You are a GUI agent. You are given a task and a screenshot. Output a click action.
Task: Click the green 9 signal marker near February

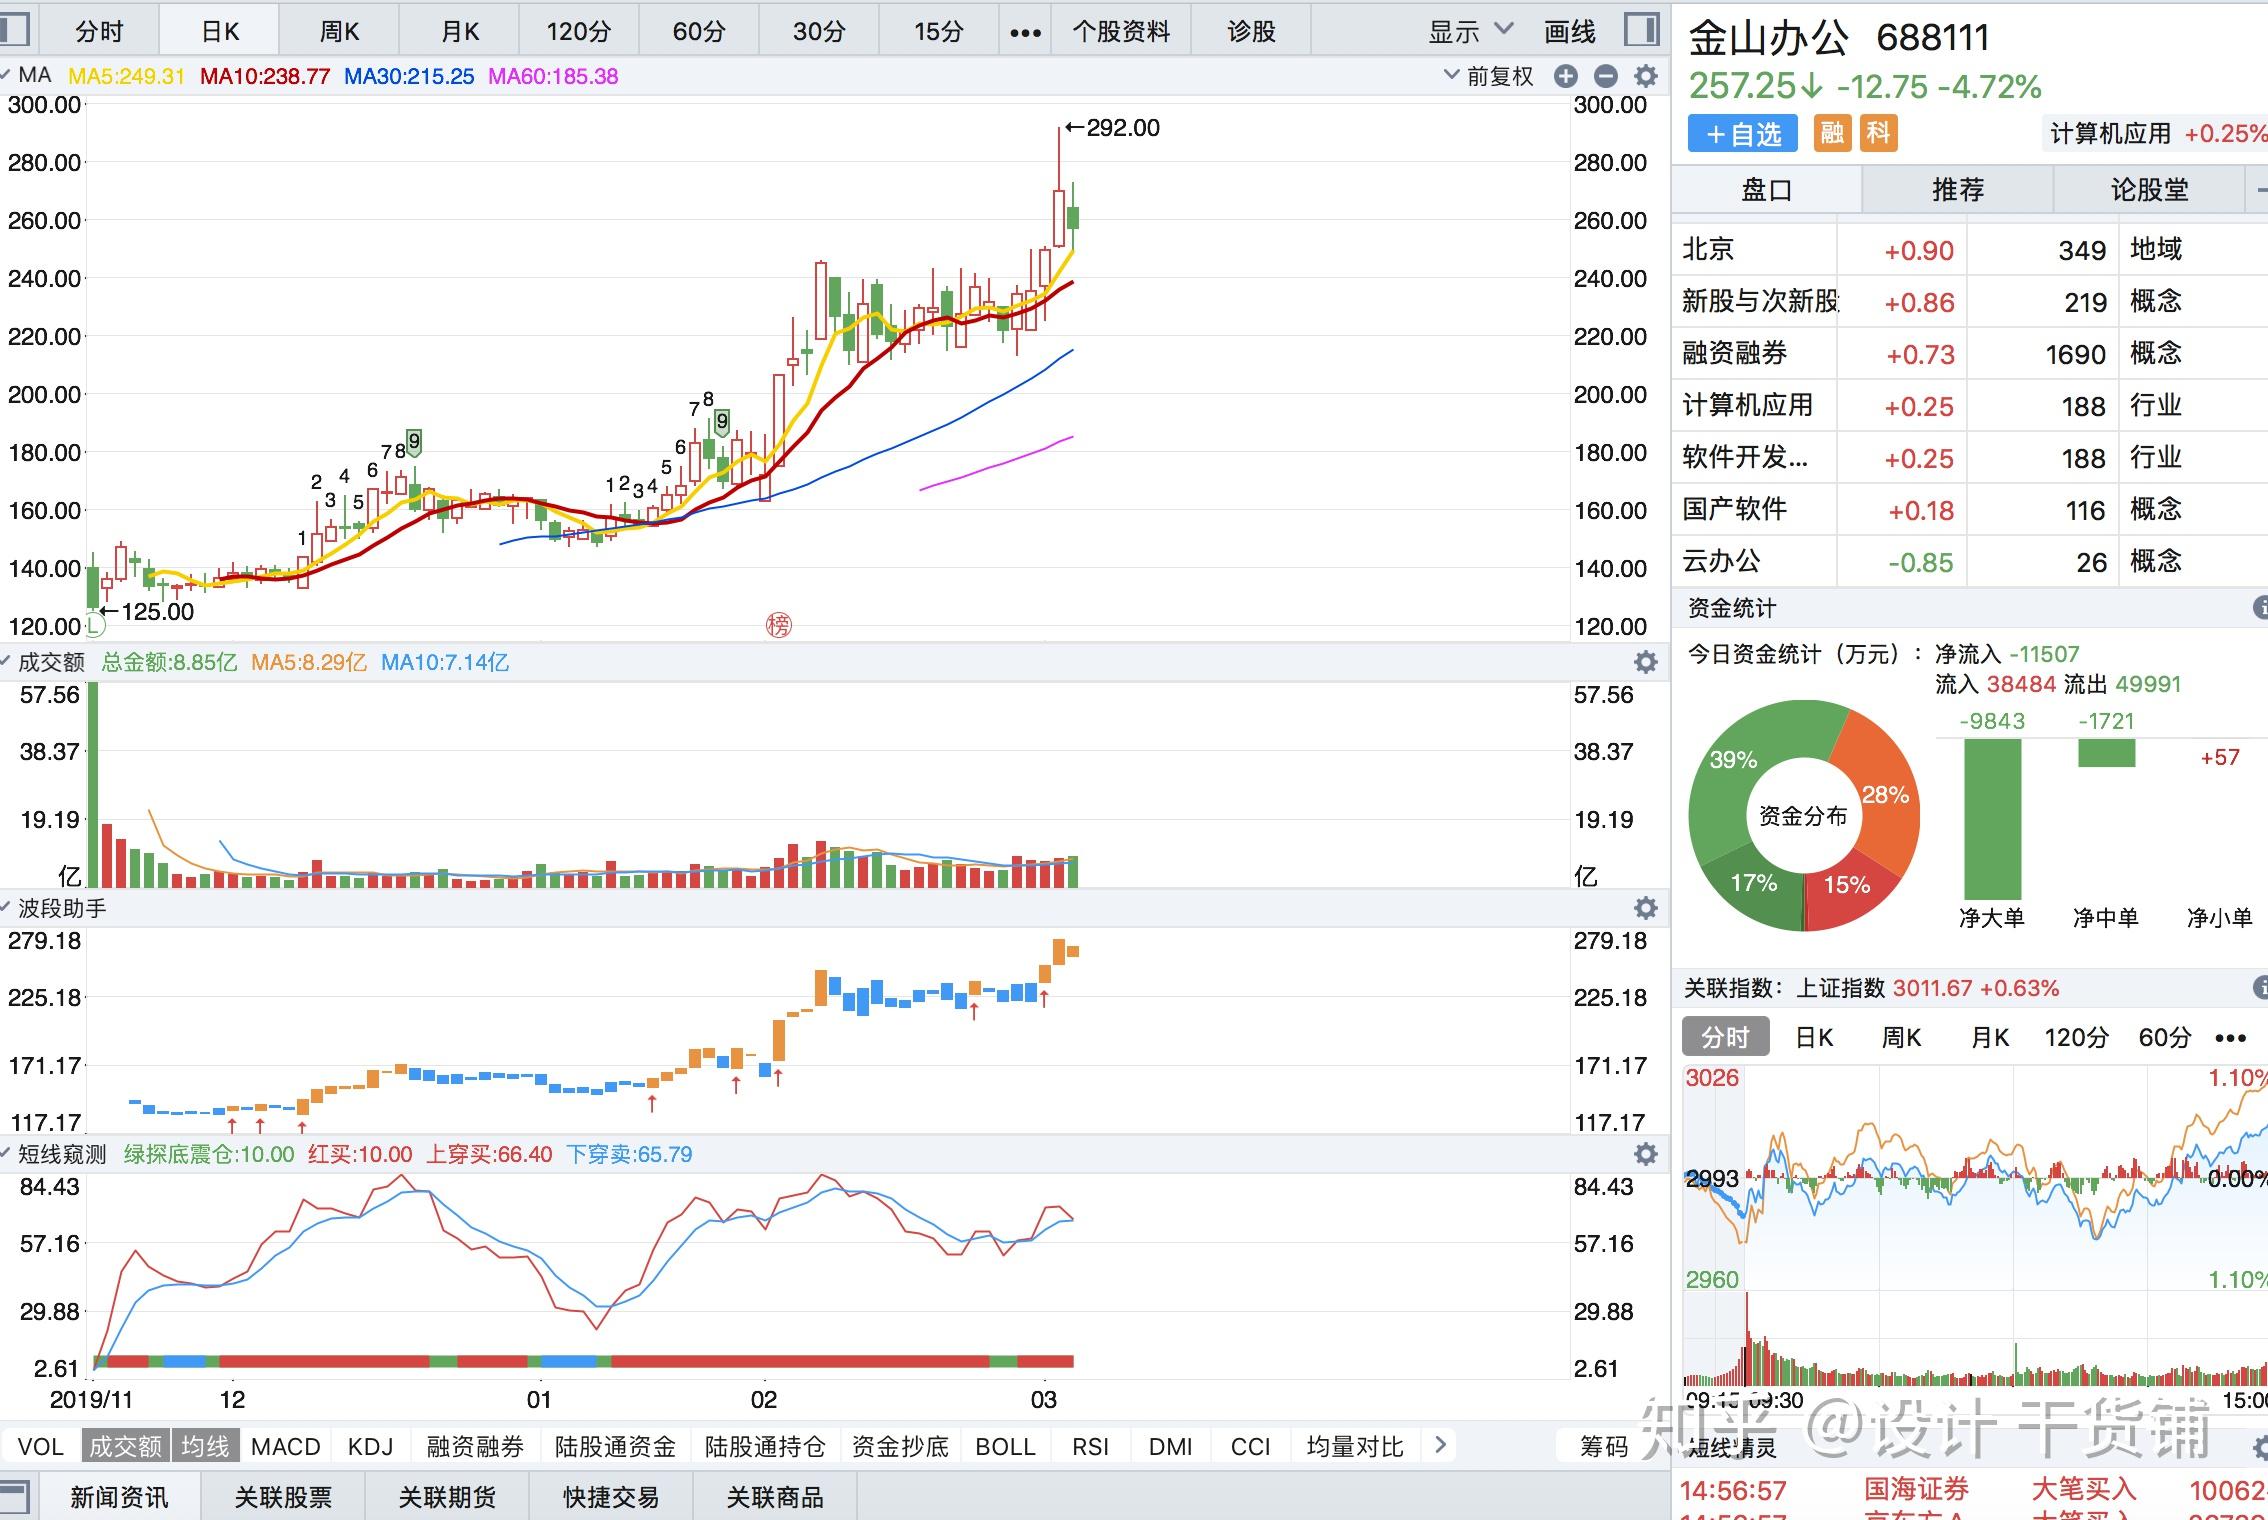[722, 422]
